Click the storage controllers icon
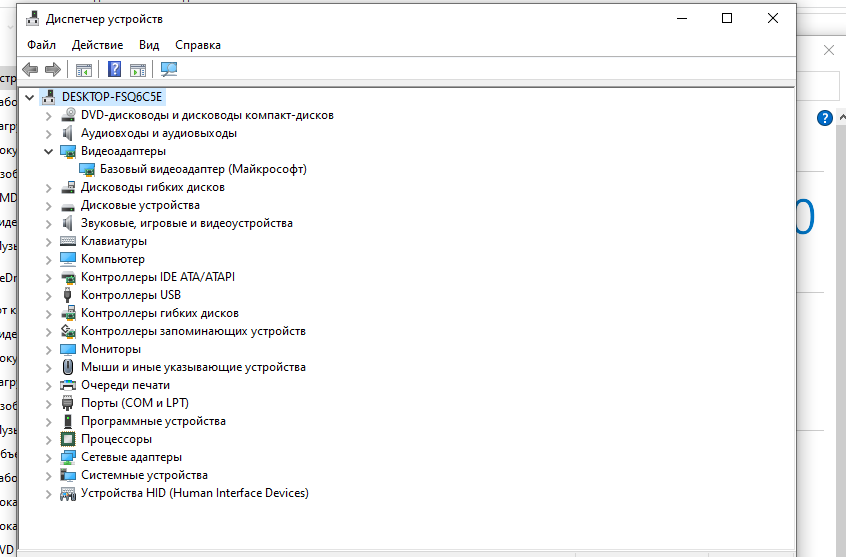 pos(68,331)
